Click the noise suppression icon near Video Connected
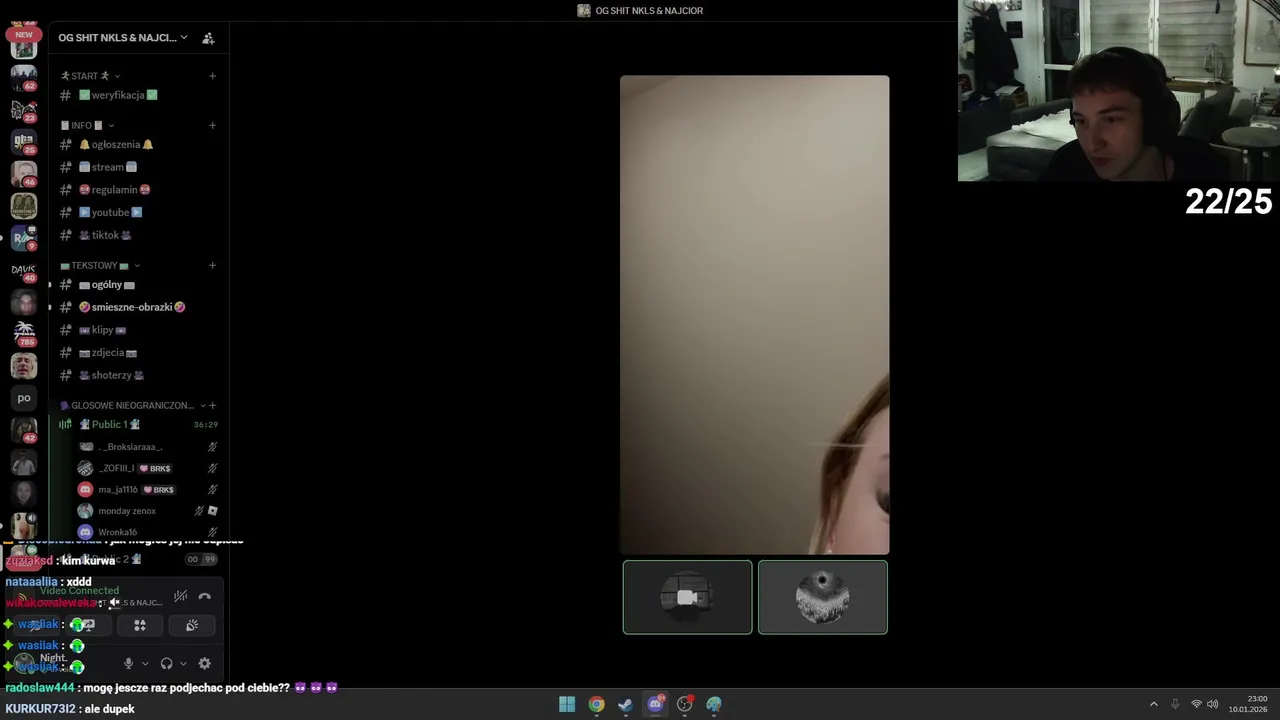Viewport: 1280px width, 720px height. tap(180, 597)
